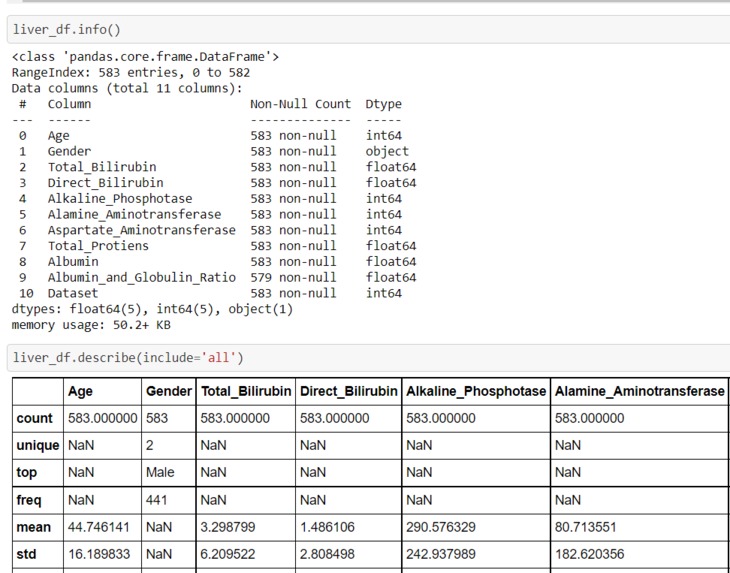Click the liver_df.info() code cell
The image size is (730, 573).
click(x=369, y=30)
